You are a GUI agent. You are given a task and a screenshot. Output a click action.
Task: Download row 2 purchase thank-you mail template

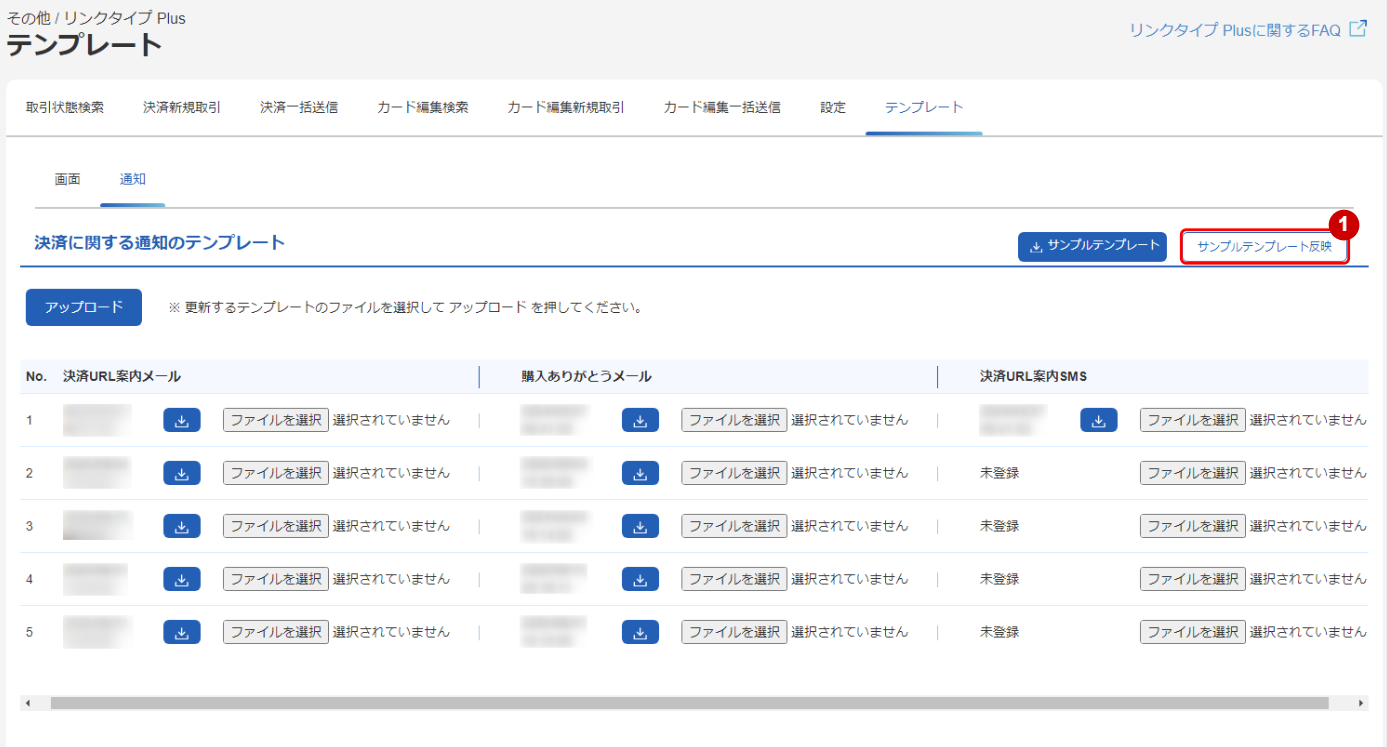[x=640, y=473]
